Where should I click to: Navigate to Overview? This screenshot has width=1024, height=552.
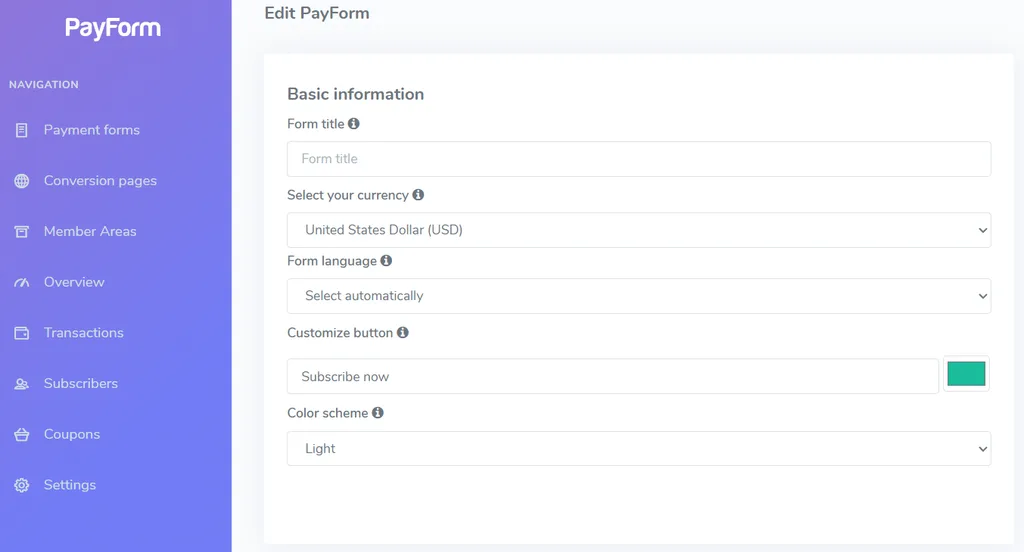74,282
